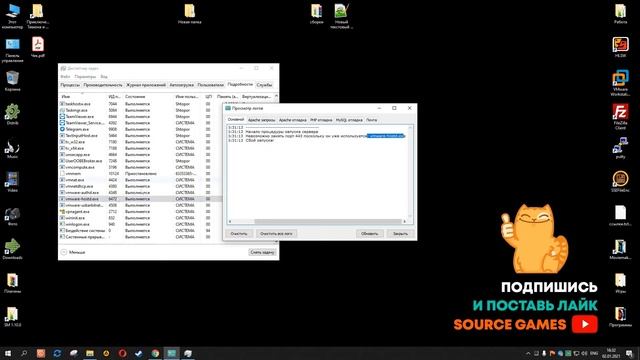Select the winlogon.exe process row

pos(141,224)
